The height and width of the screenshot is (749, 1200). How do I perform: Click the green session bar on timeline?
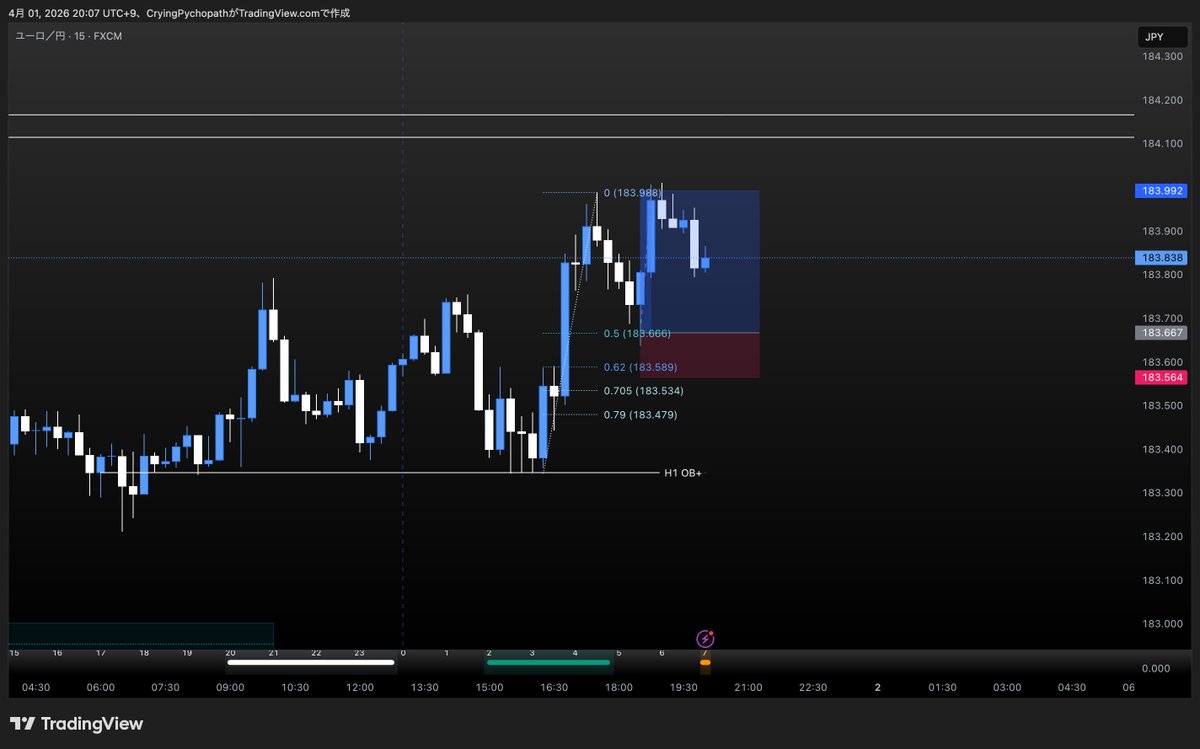coord(548,662)
